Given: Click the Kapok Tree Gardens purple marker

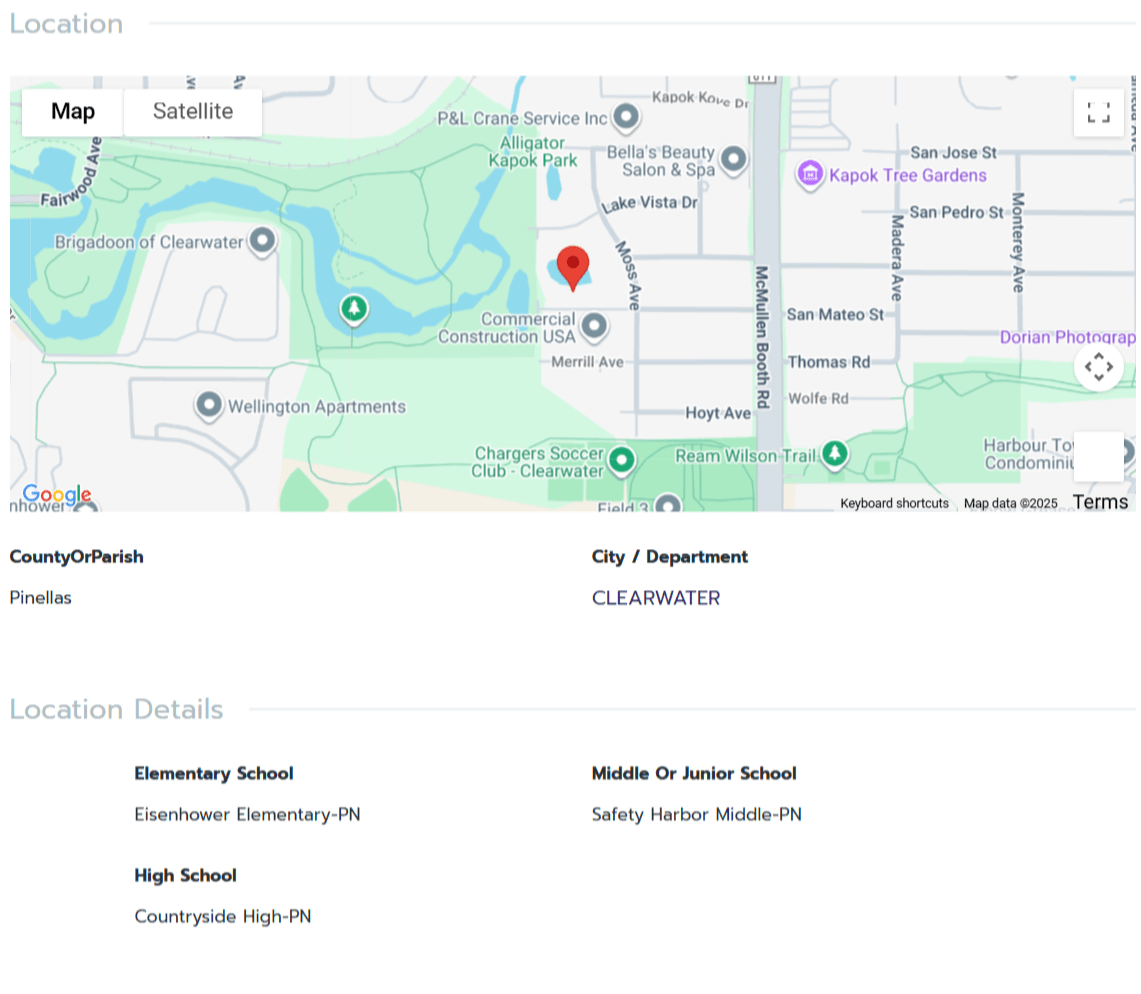Looking at the screenshot, I should pos(809,175).
